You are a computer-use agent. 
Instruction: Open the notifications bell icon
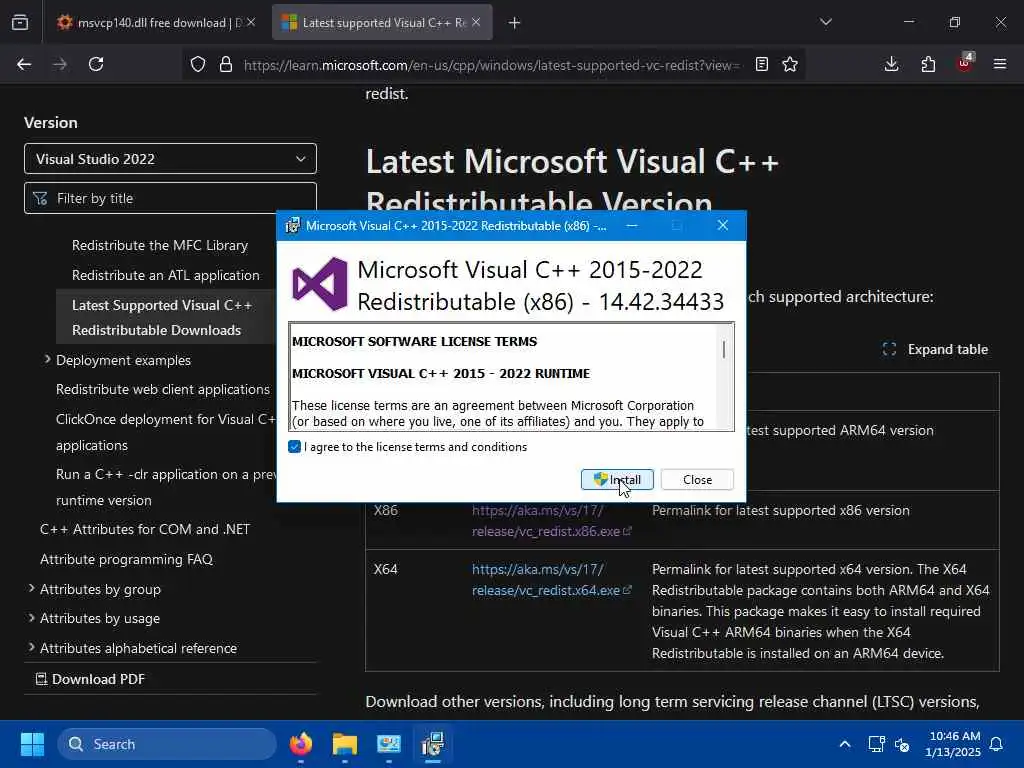coord(997,744)
